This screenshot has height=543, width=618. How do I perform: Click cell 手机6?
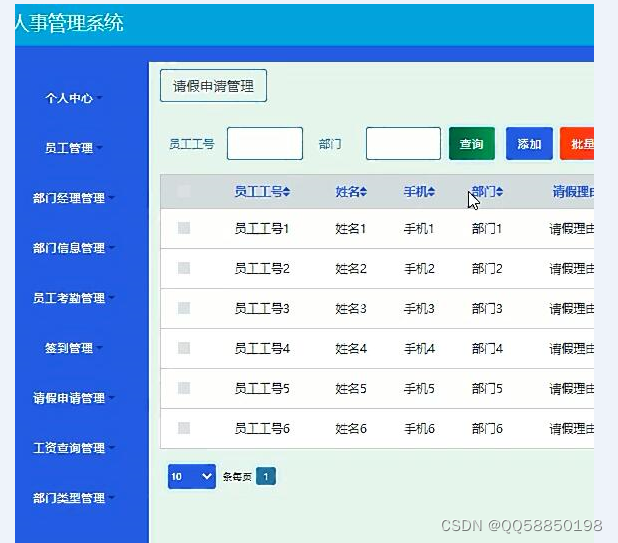click(419, 429)
